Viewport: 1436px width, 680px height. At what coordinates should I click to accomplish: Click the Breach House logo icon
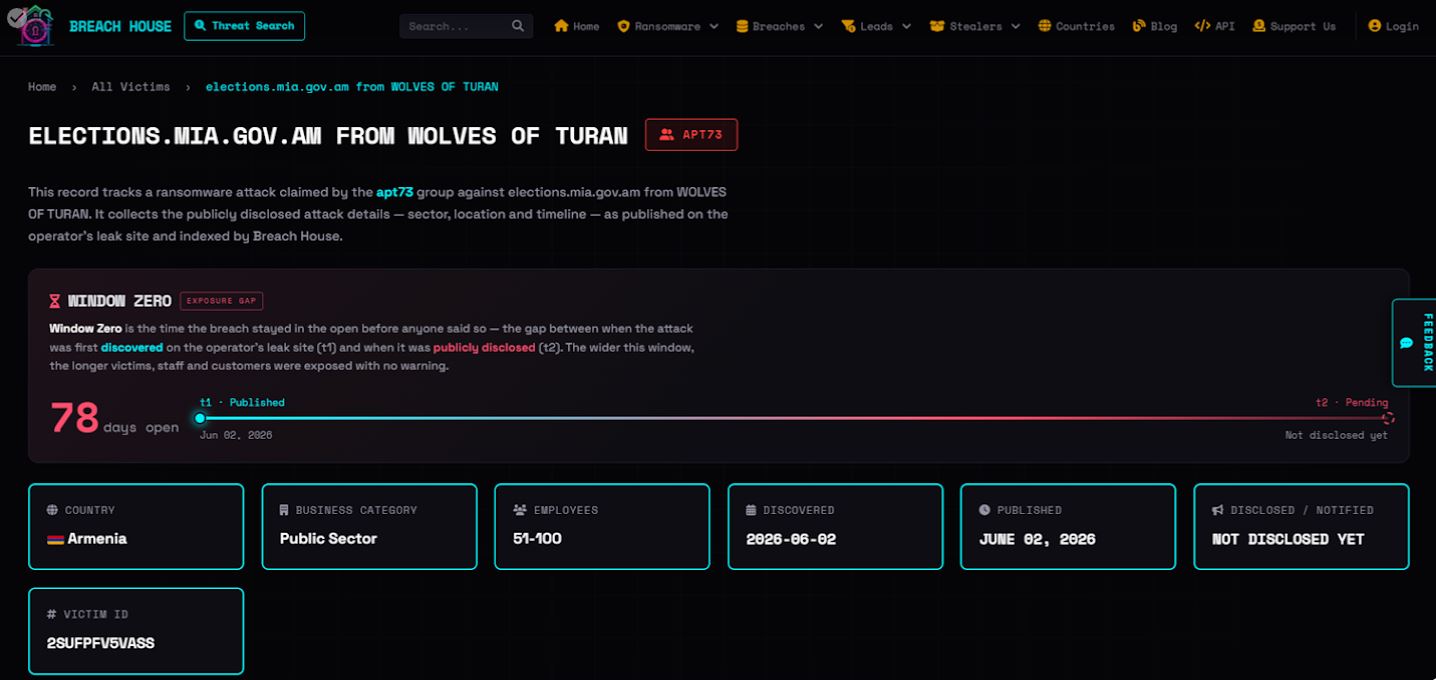coord(36,25)
